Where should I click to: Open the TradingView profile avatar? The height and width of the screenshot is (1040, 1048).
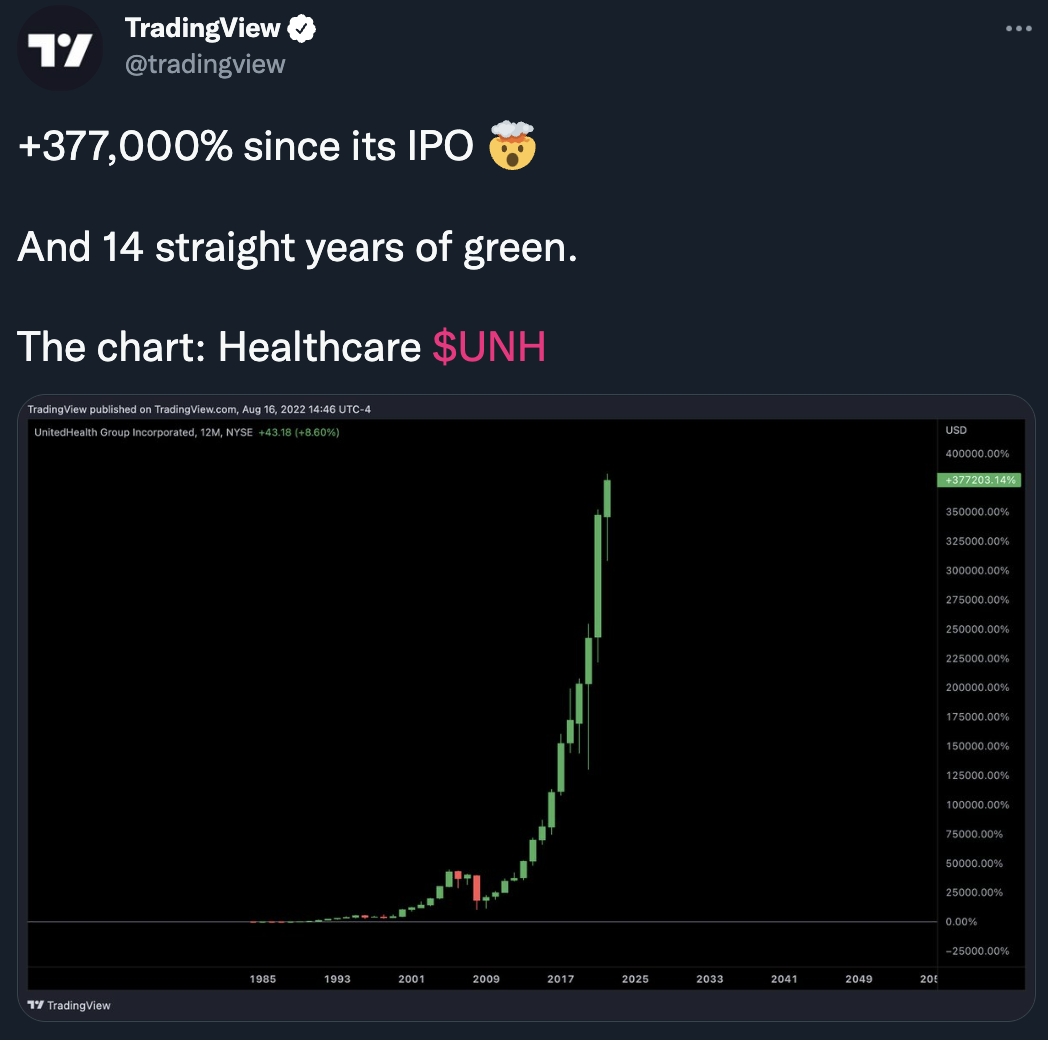click(60, 48)
